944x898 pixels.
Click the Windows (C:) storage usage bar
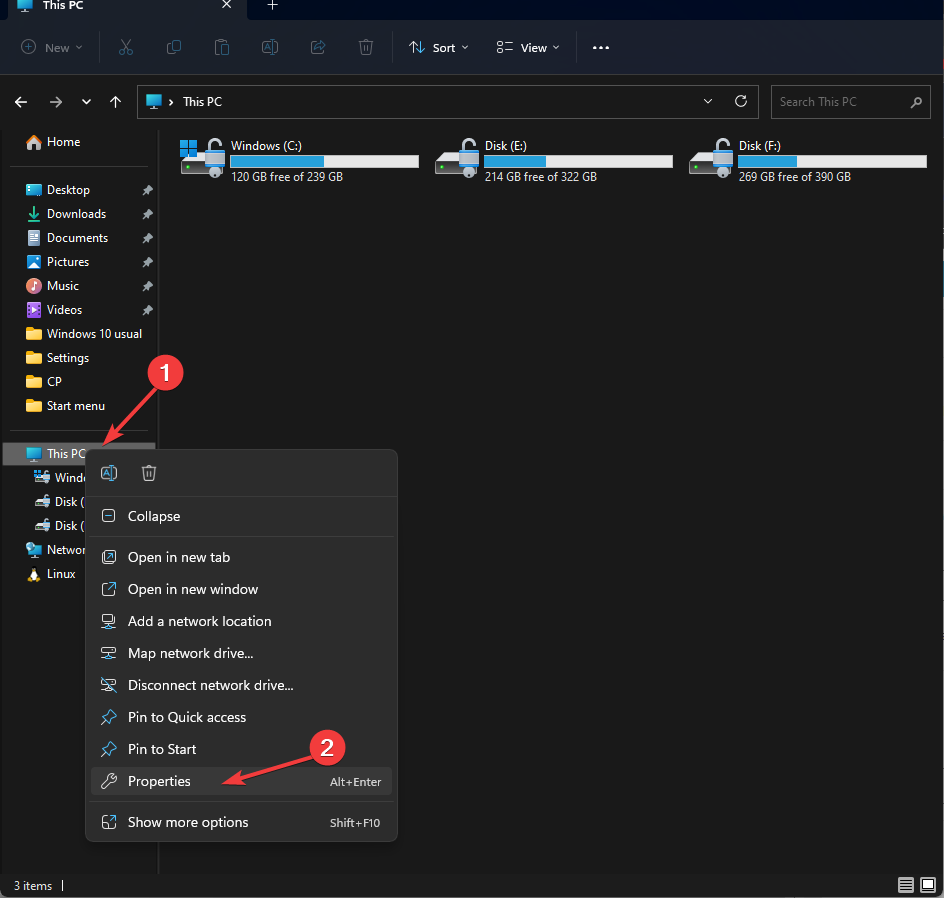coord(324,161)
